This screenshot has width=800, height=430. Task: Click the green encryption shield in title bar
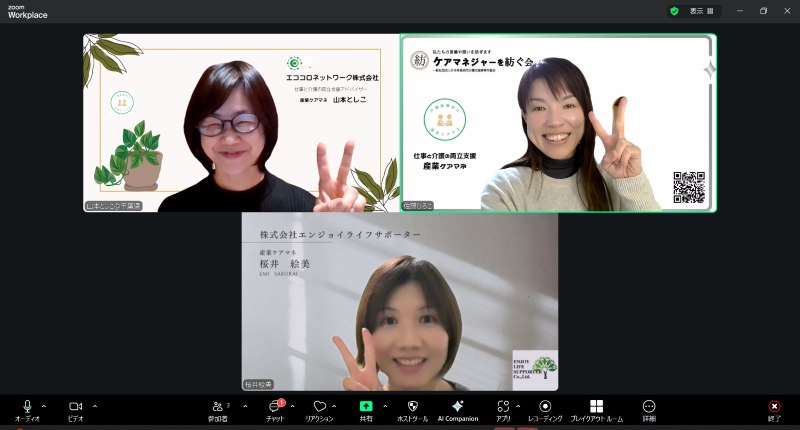click(674, 11)
